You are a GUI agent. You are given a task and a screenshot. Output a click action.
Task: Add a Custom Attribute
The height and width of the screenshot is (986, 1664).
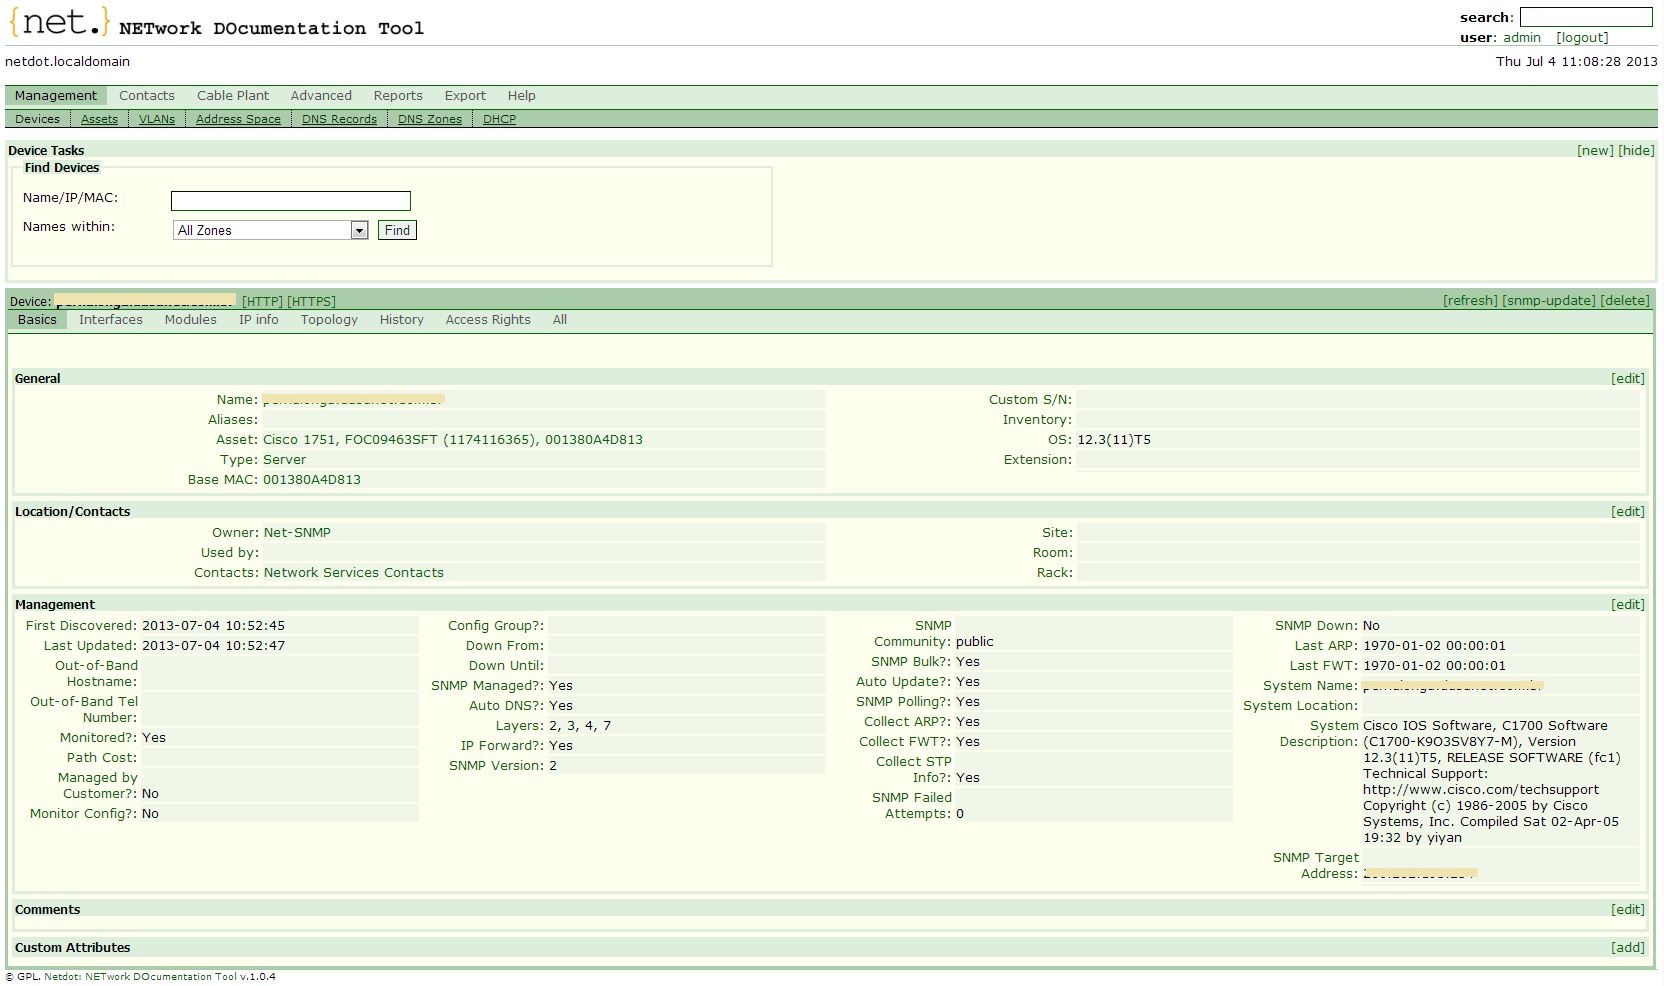[x=1628, y=946]
